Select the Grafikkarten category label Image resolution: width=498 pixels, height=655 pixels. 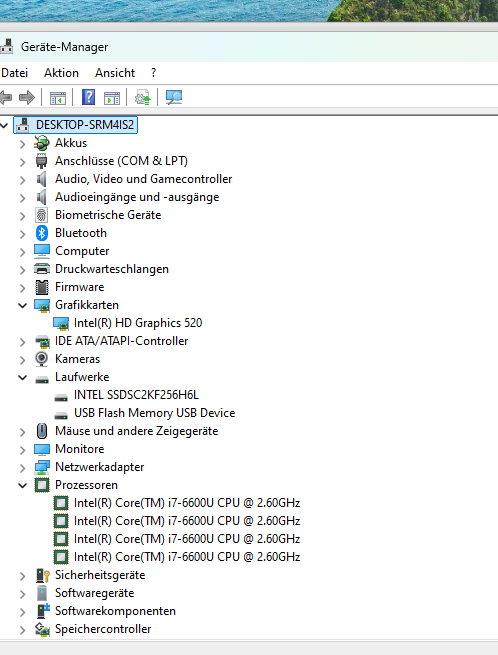click(86, 305)
